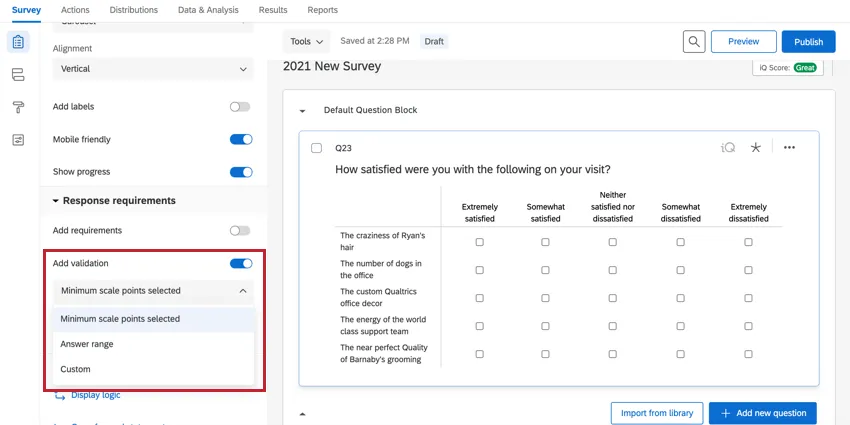Click the Publish button

point(808,41)
